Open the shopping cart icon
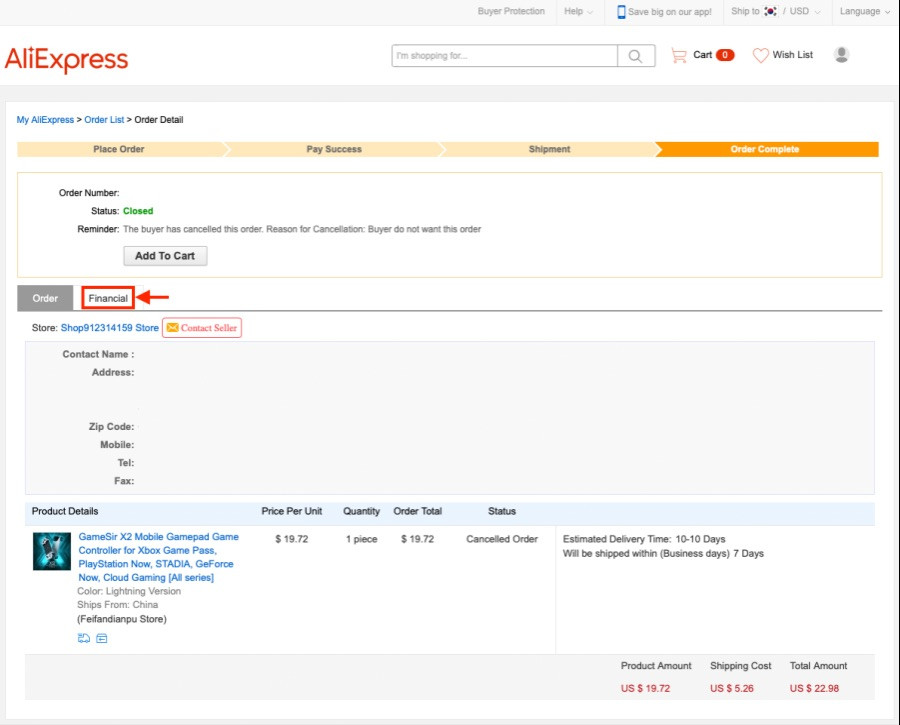 pyautogui.click(x=679, y=55)
